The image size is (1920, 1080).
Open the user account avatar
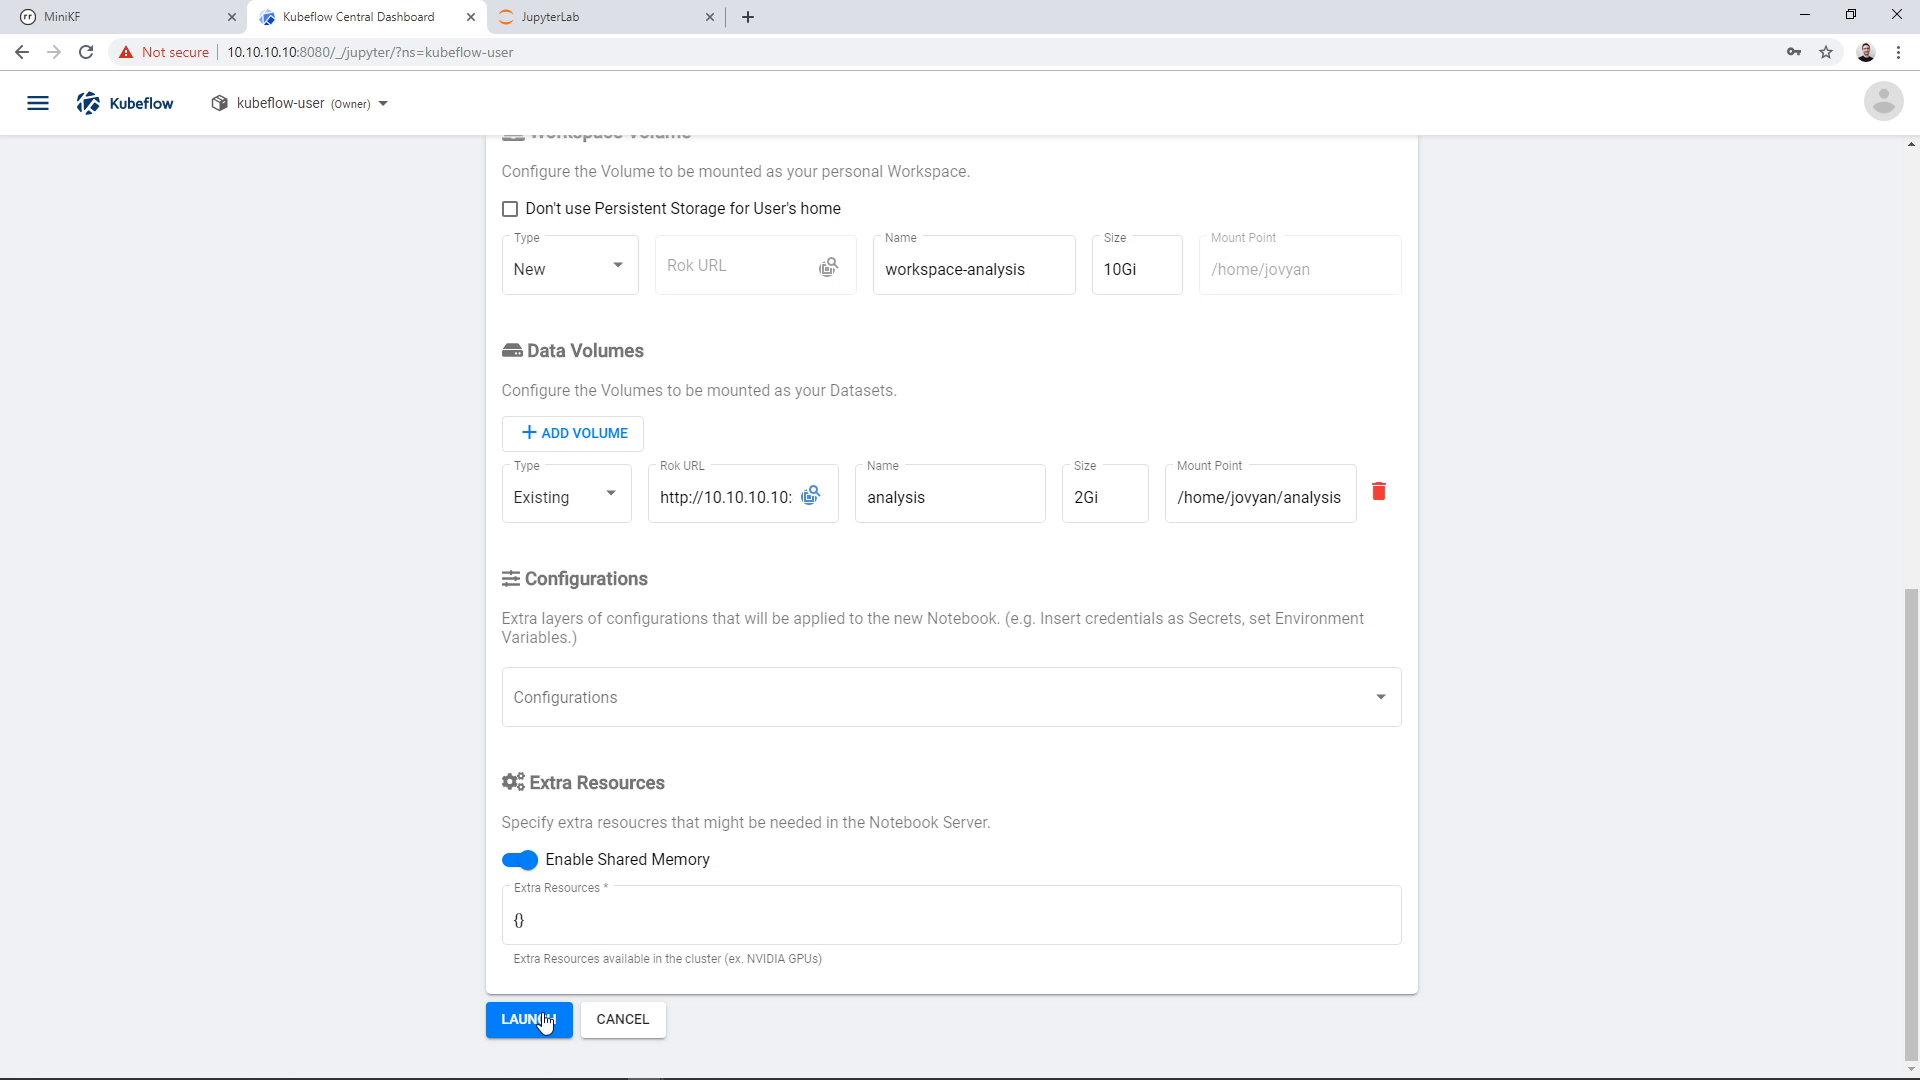[x=1883, y=101]
